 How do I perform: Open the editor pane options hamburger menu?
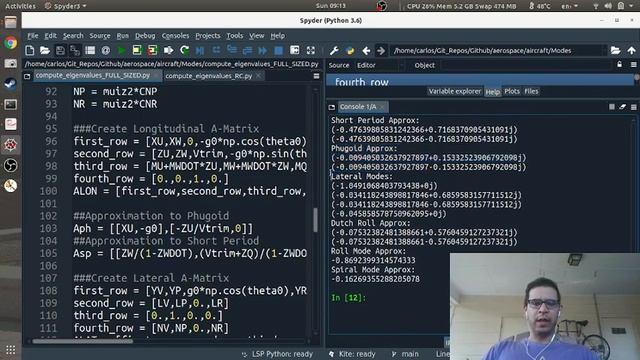316,76
